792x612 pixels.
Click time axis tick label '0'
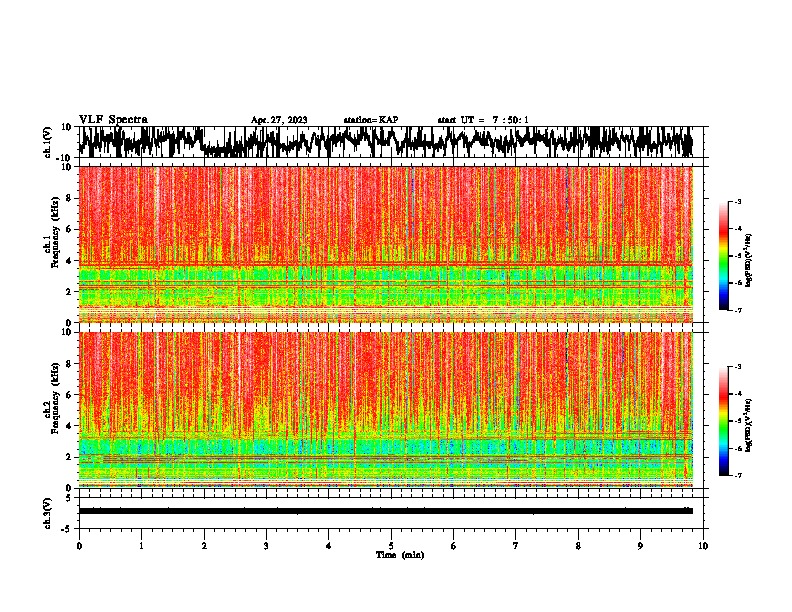click(x=79, y=546)
